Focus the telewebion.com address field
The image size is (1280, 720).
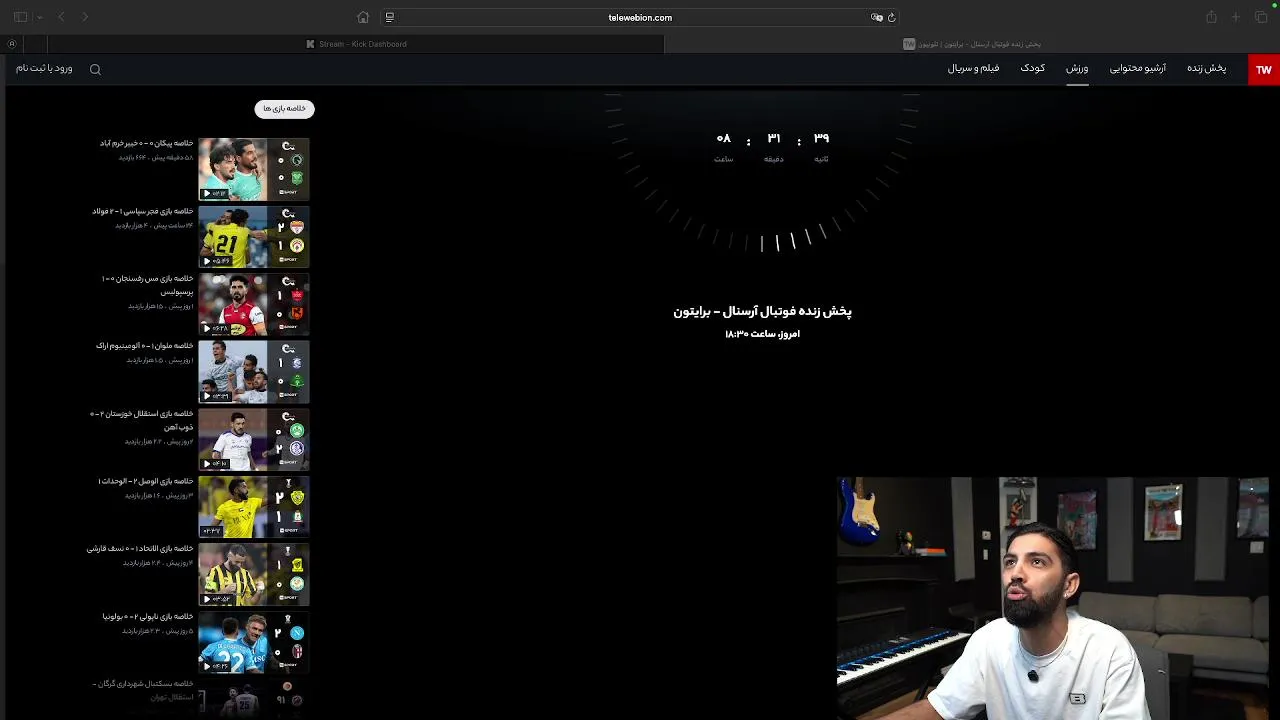pyautogui.click(x=640, y=17)
